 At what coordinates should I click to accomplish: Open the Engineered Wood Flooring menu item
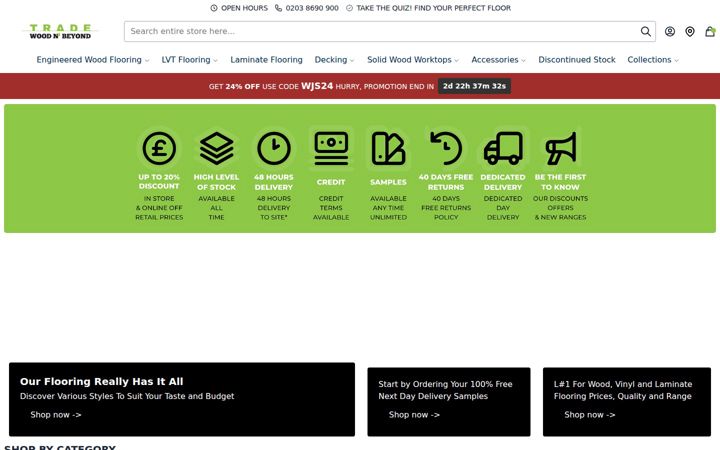tap(89, 60)
